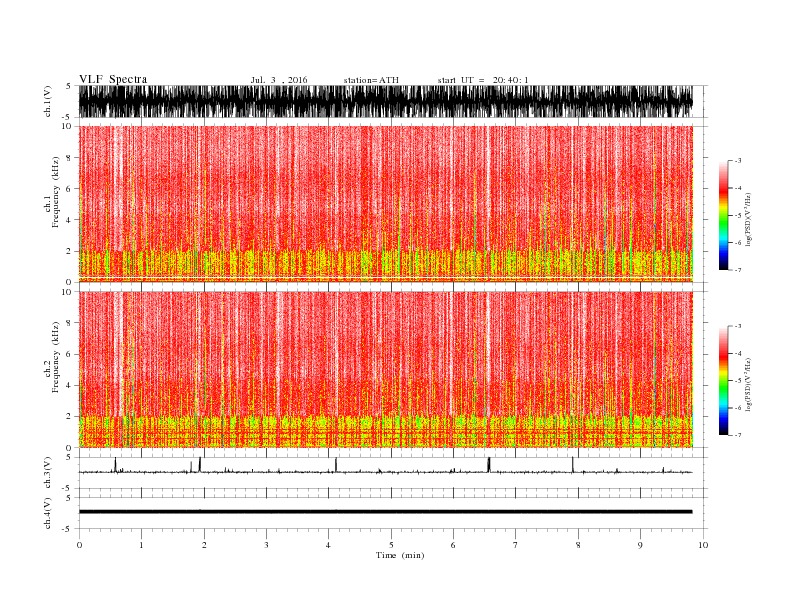Screen dimensions: 792x612
Task: Click the ch.1 spectrogram color scale bar
Action: pos(723,215)
